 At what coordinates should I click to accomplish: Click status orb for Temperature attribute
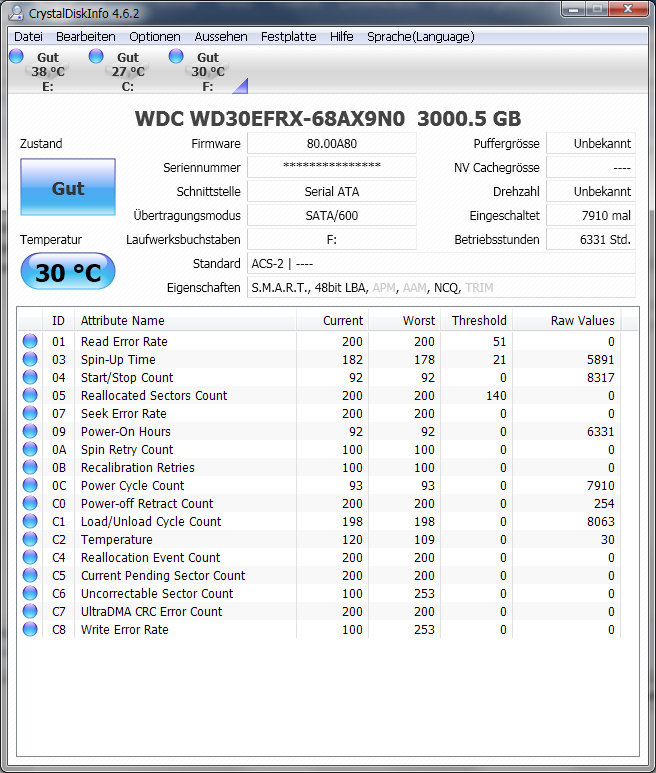tap(30, 539)
